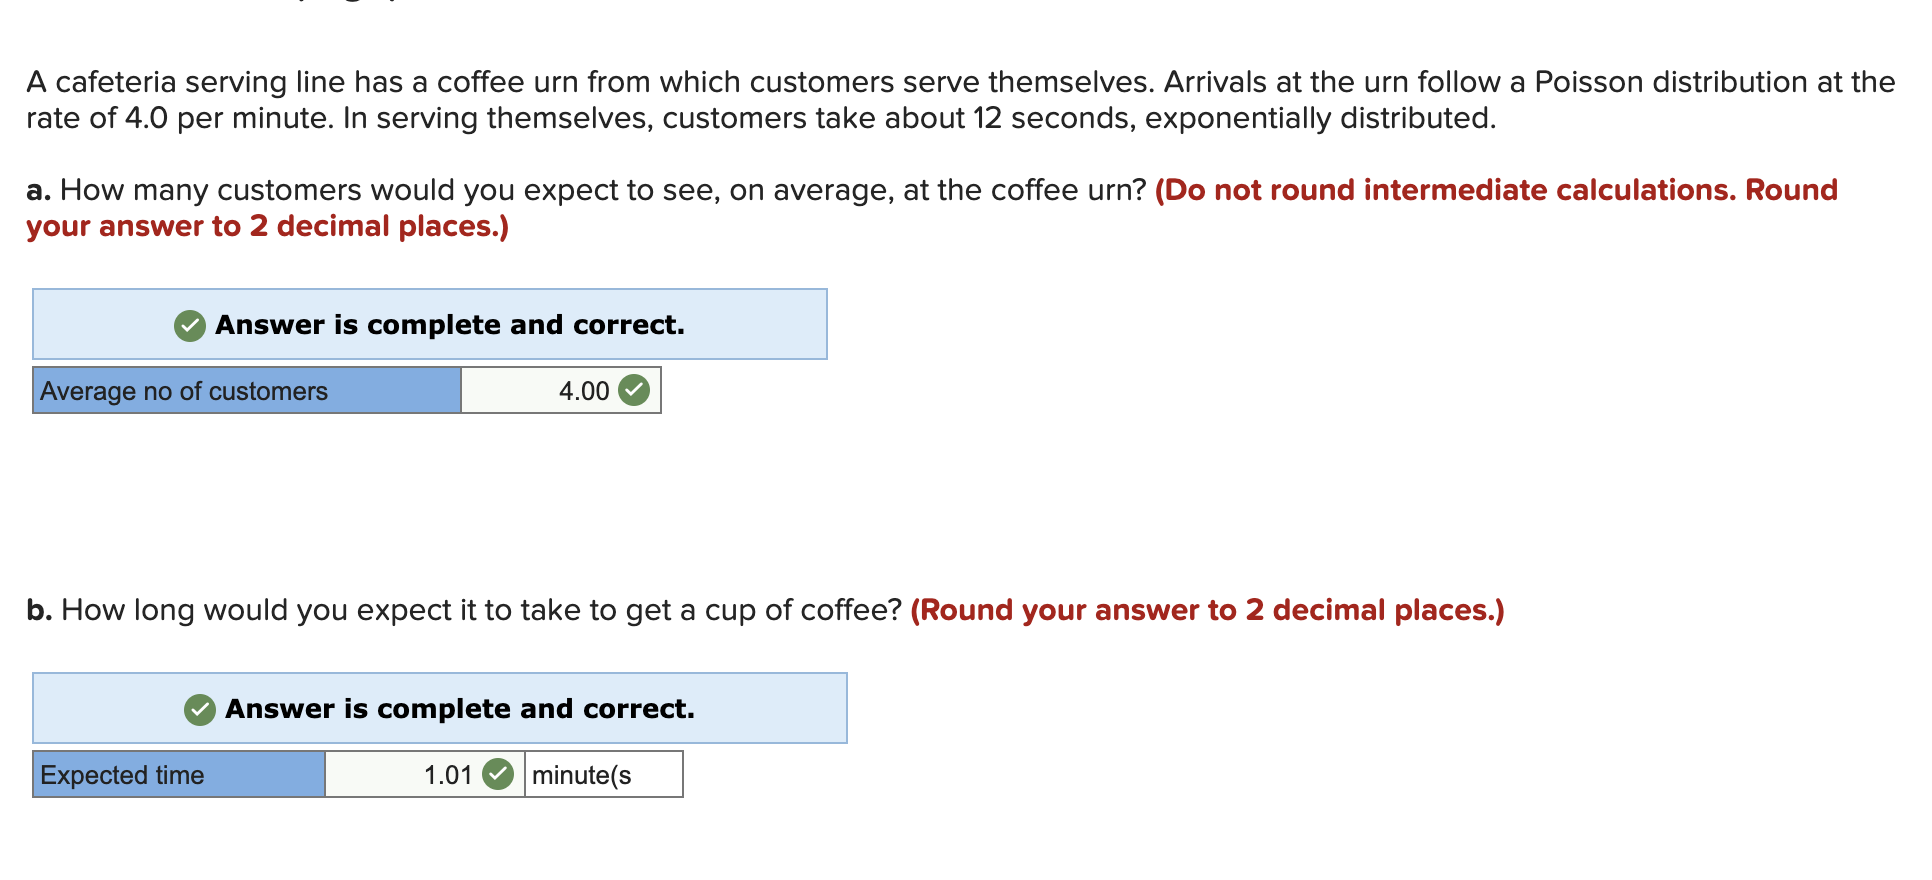Select the checkmark icon in second correctness banner
The width and height of the screenshot is (1932, 880).
(200, 709)
